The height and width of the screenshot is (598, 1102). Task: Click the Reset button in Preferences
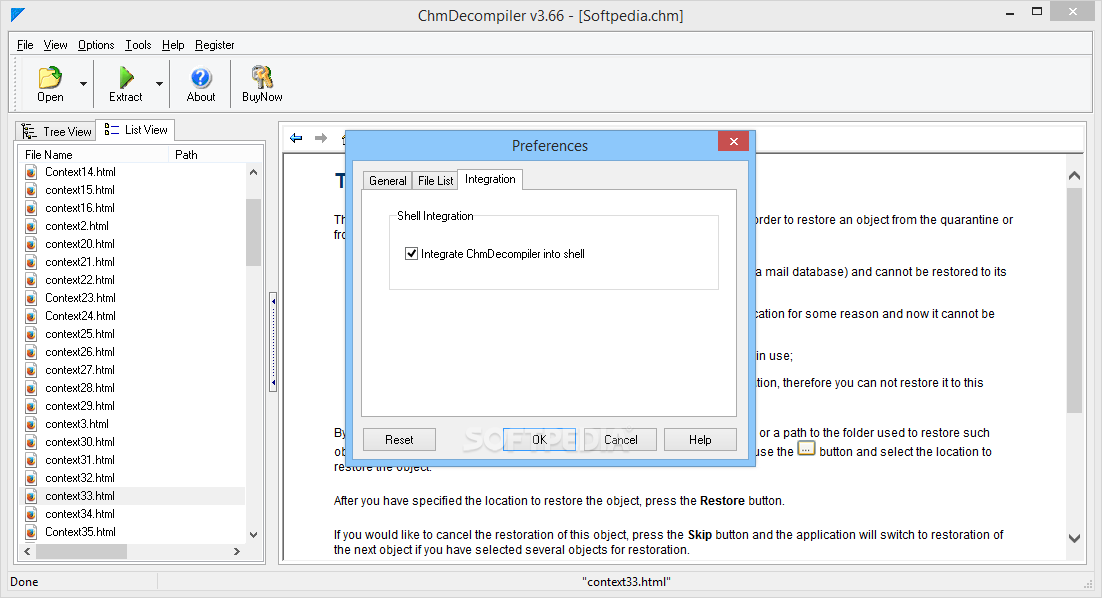tap(399, 440)
